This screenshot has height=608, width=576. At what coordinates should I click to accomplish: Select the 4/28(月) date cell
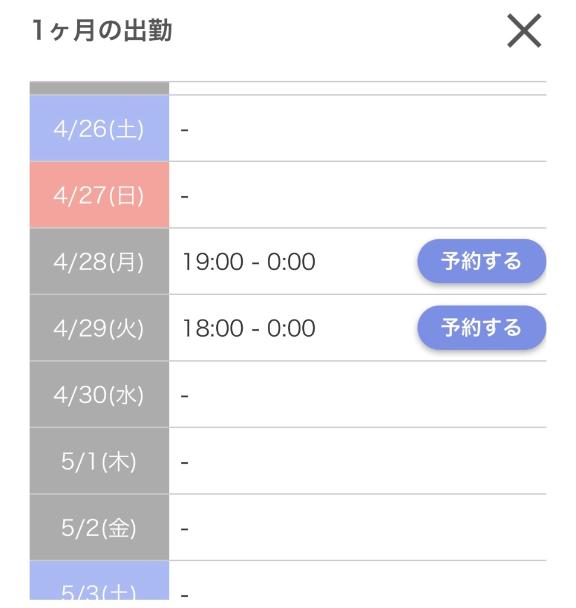[99, 262]
